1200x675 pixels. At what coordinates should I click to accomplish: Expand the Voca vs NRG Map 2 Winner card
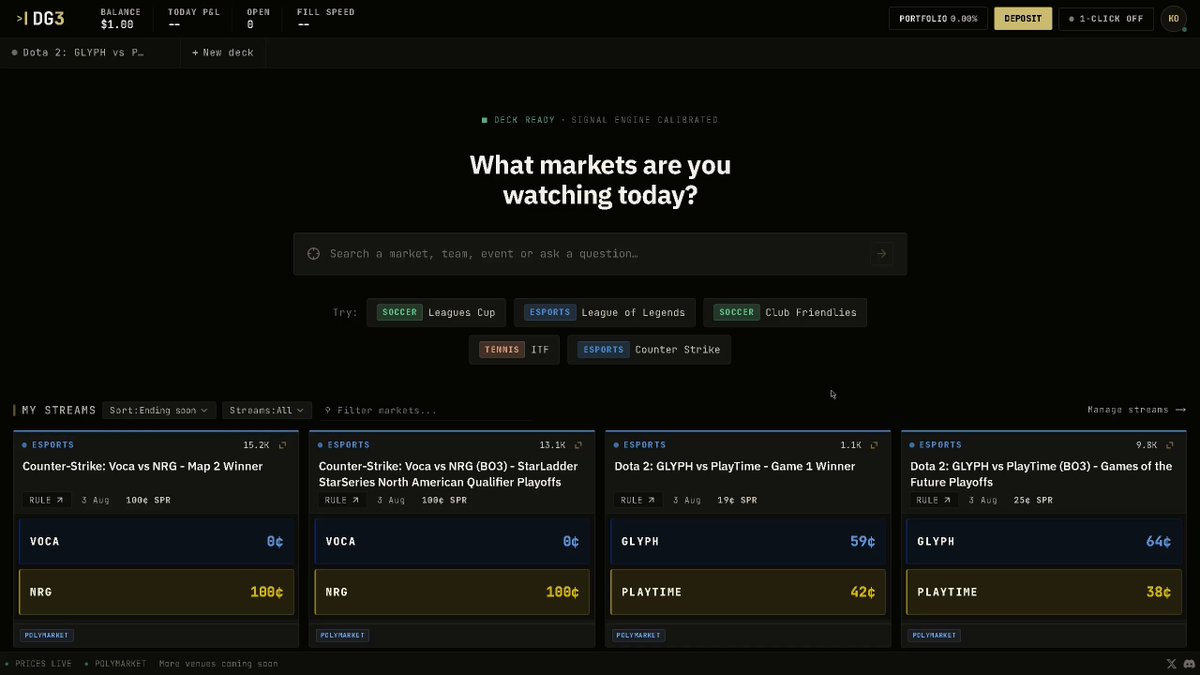pyautogui.click(x=283, y=445)
